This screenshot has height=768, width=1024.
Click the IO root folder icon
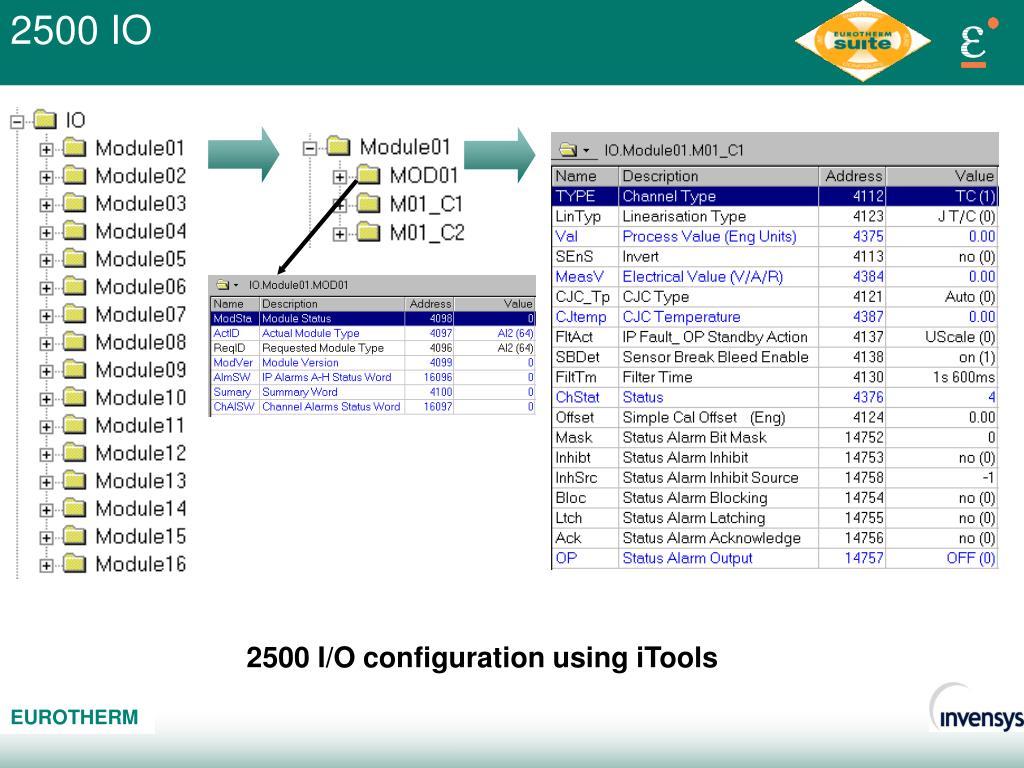tap(45, 119)
